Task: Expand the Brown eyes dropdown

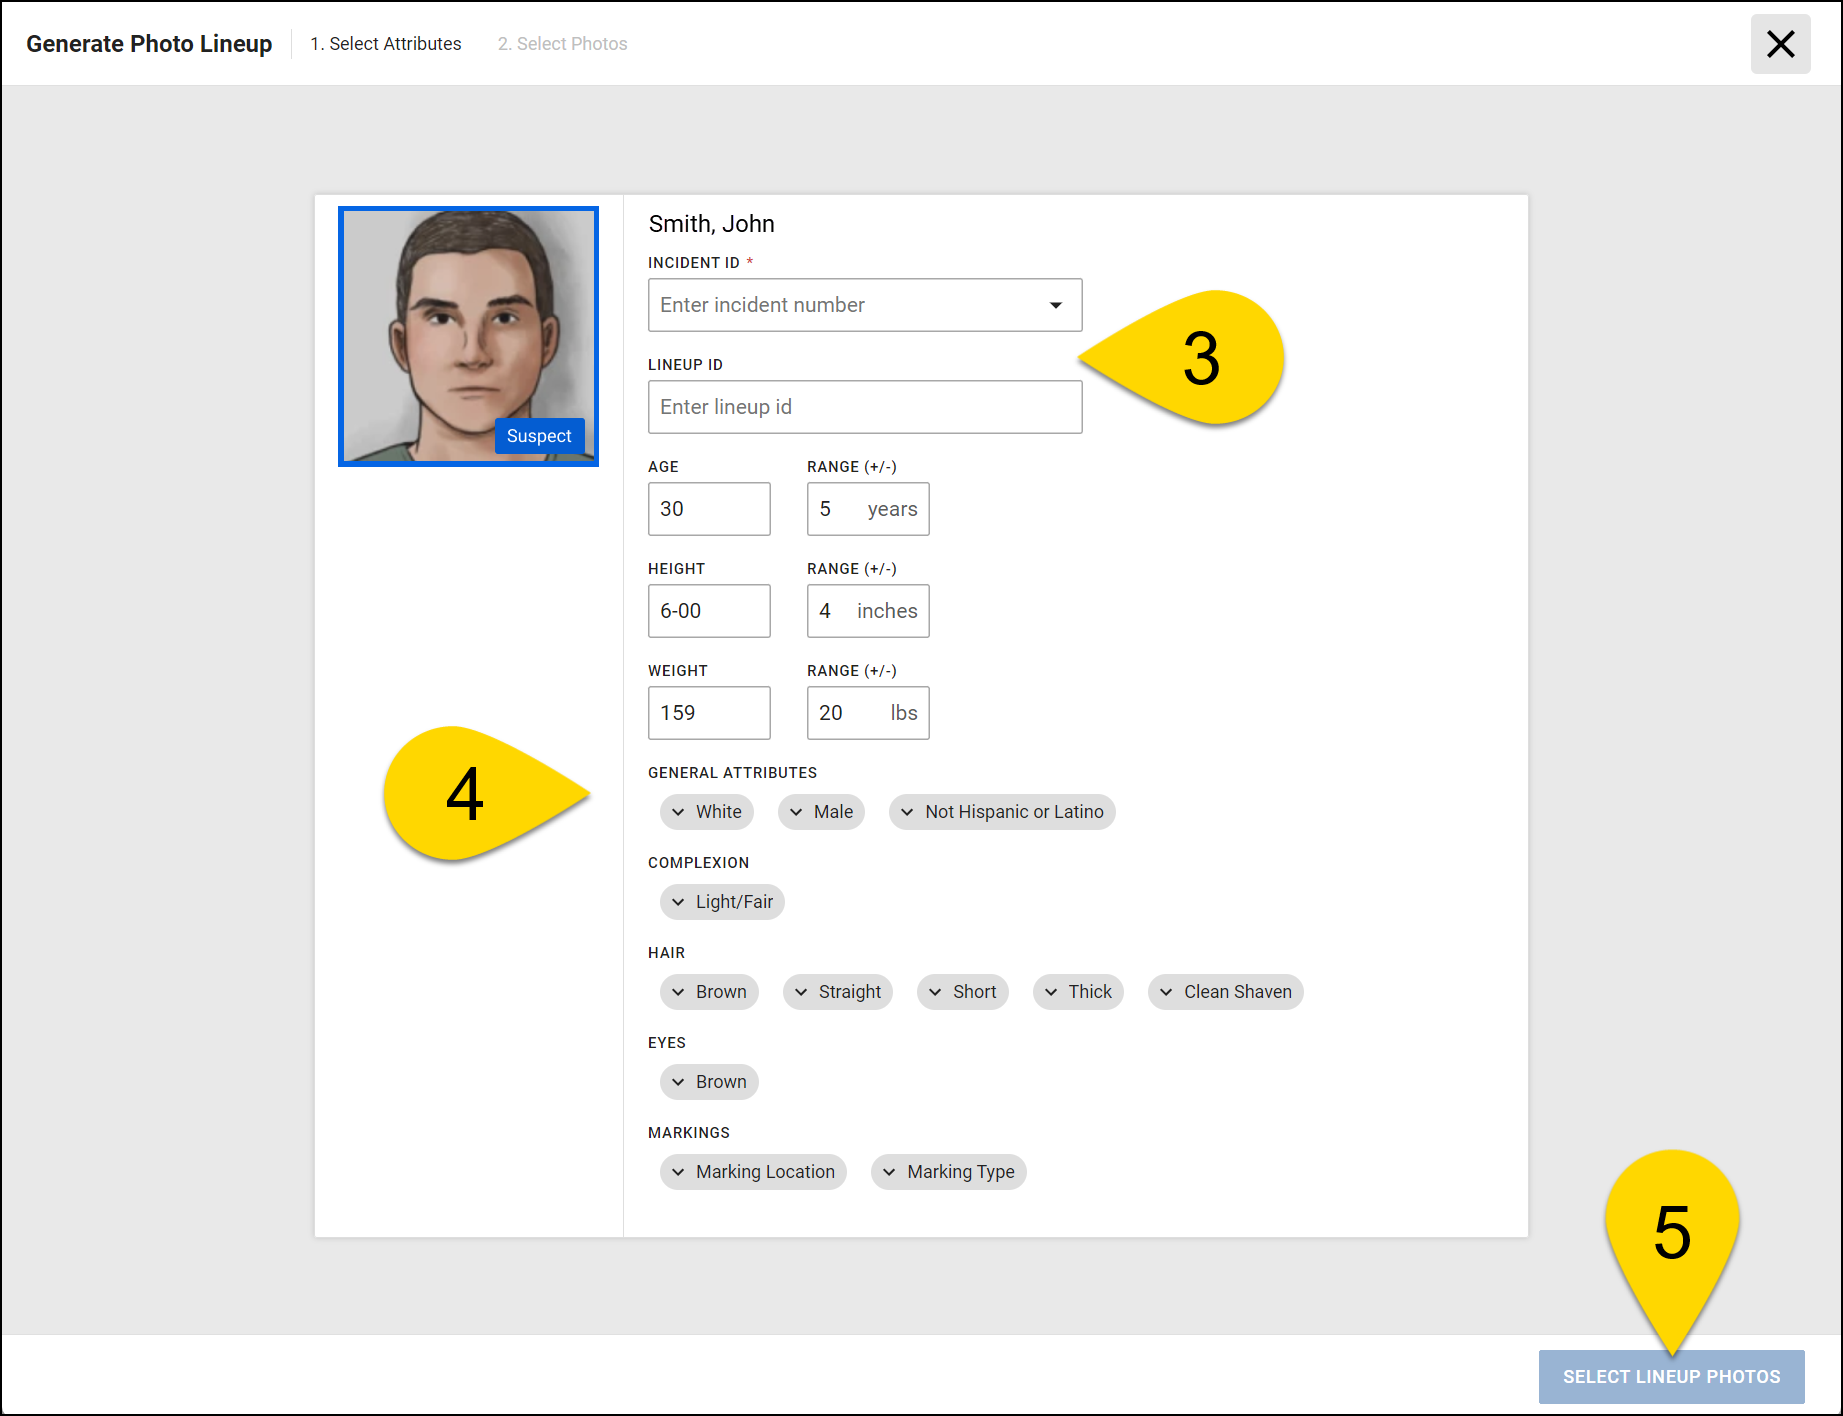Action: pos(709,1081)
